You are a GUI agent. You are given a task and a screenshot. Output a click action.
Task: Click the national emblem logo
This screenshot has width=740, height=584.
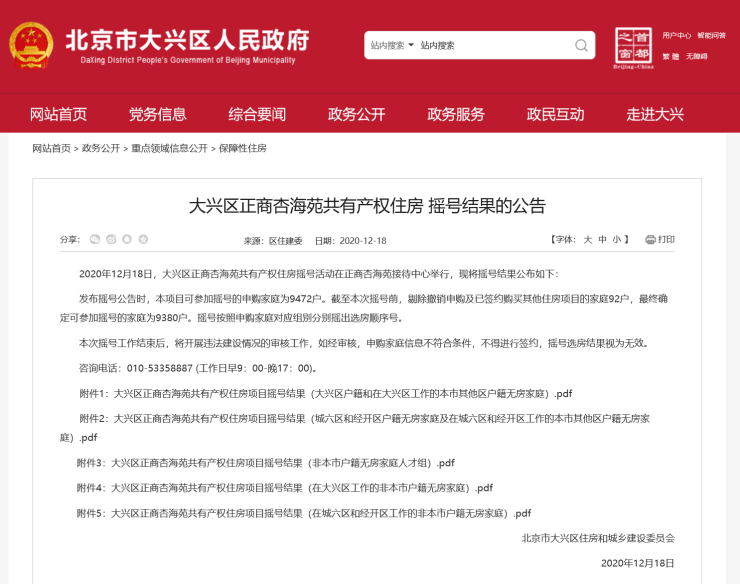(x=31, y=46)
